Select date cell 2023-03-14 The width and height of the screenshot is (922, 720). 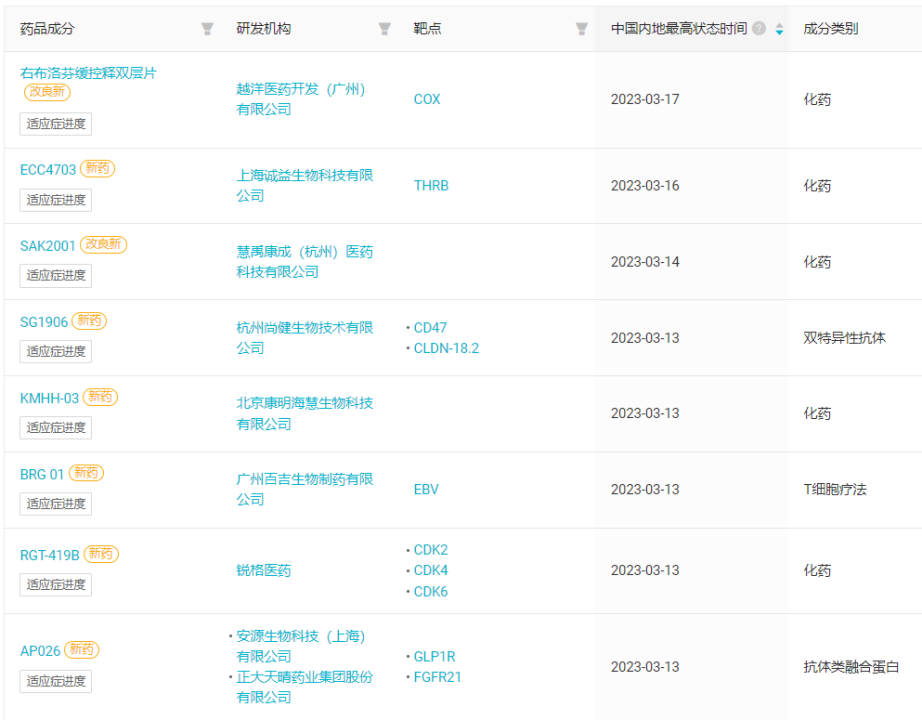645,262
